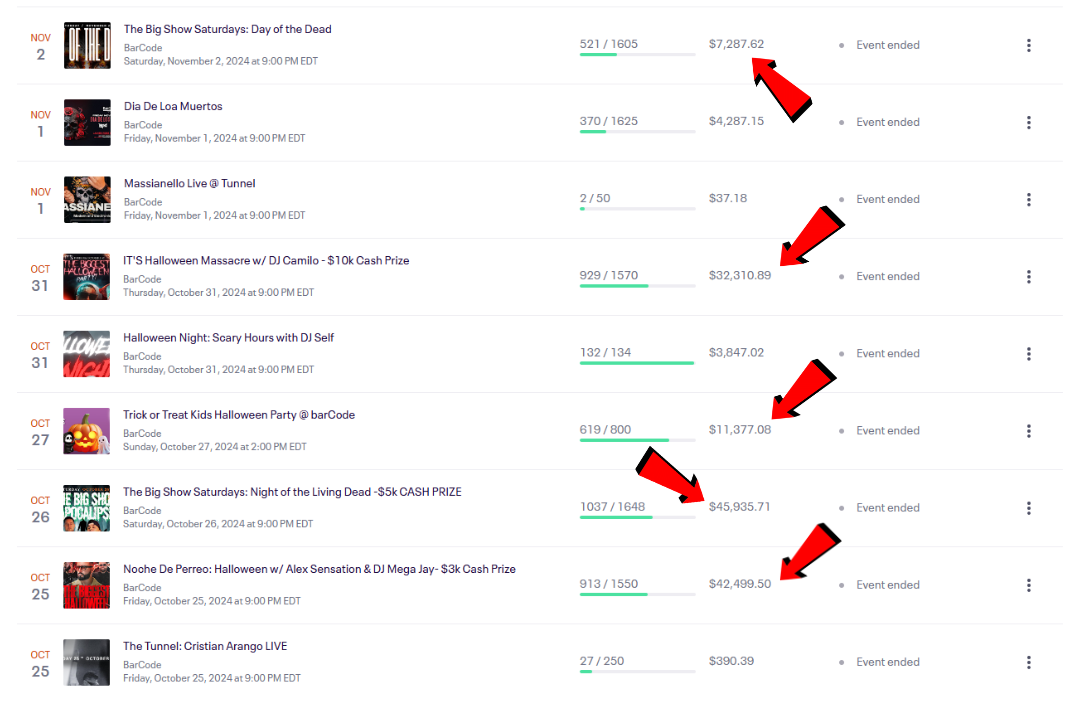Open actions menu for Scary Hours with DJ Self
Image resolution: width=1080 pixels, height=717 pixels.
(x=1028, y=353)
